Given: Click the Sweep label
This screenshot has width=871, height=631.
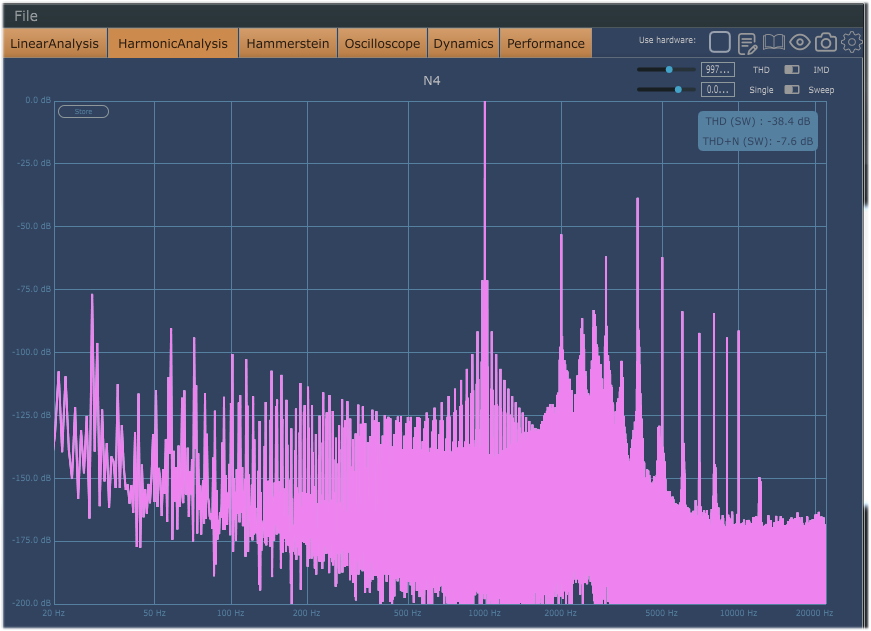Looking at the screenshot, I should pos(821,90).
